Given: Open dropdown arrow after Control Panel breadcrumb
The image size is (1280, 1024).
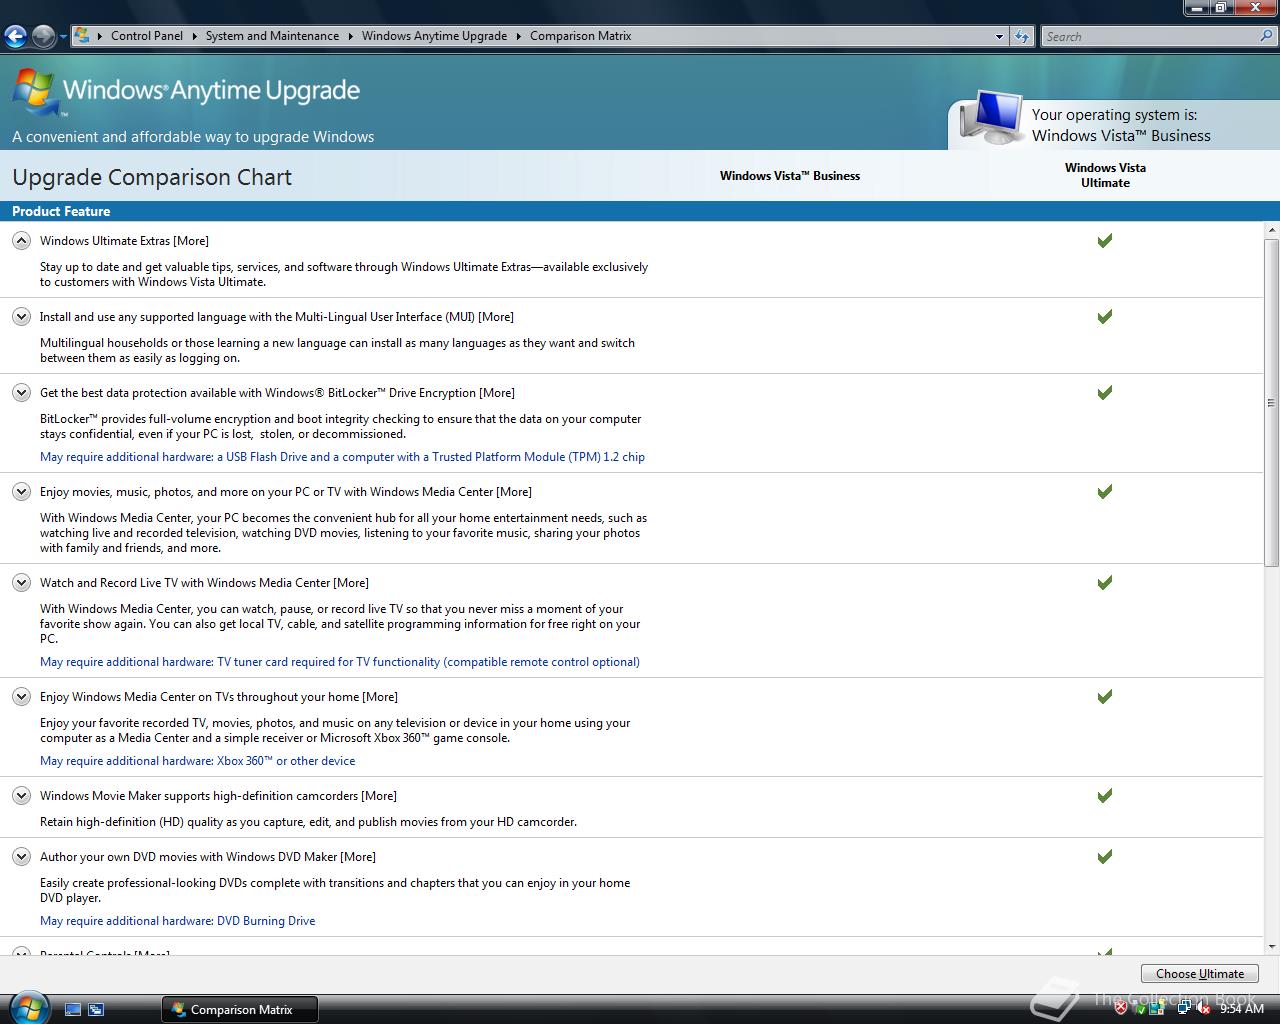Looking at the screenshot, I should pyautogui.click(x=195, y=36).
